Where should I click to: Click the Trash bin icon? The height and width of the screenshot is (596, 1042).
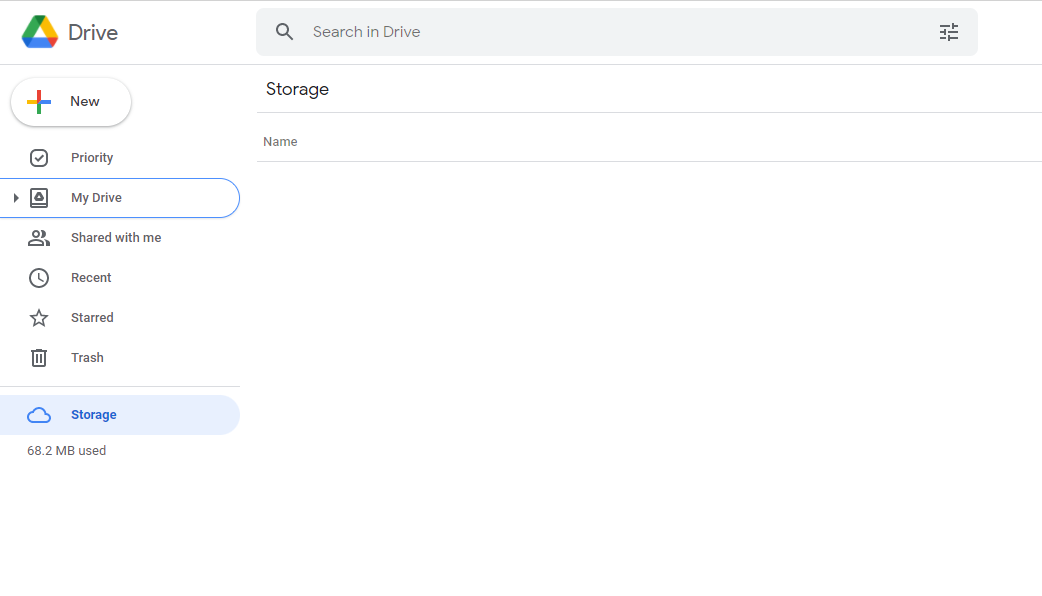[x=39, y=358]
